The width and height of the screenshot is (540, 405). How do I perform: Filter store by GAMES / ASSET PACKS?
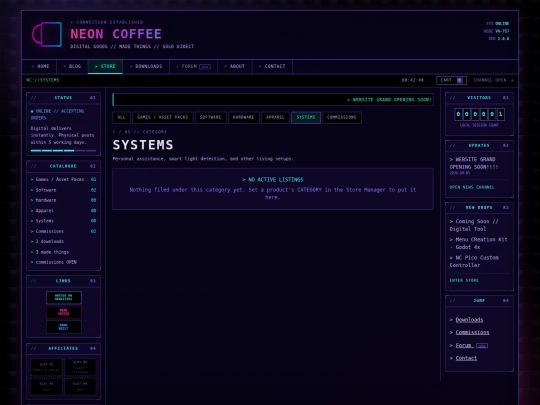tap(163, 117)
